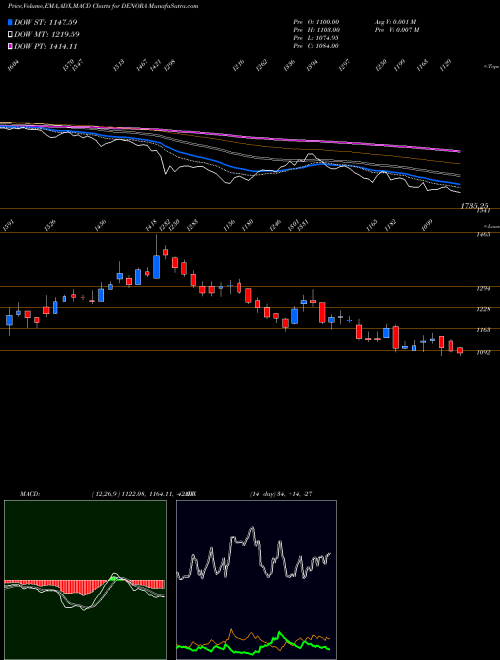The image size is (500, 660).
Task: Click the 'Avg V: 0.001 M' volume text
Action: (396, 22)
